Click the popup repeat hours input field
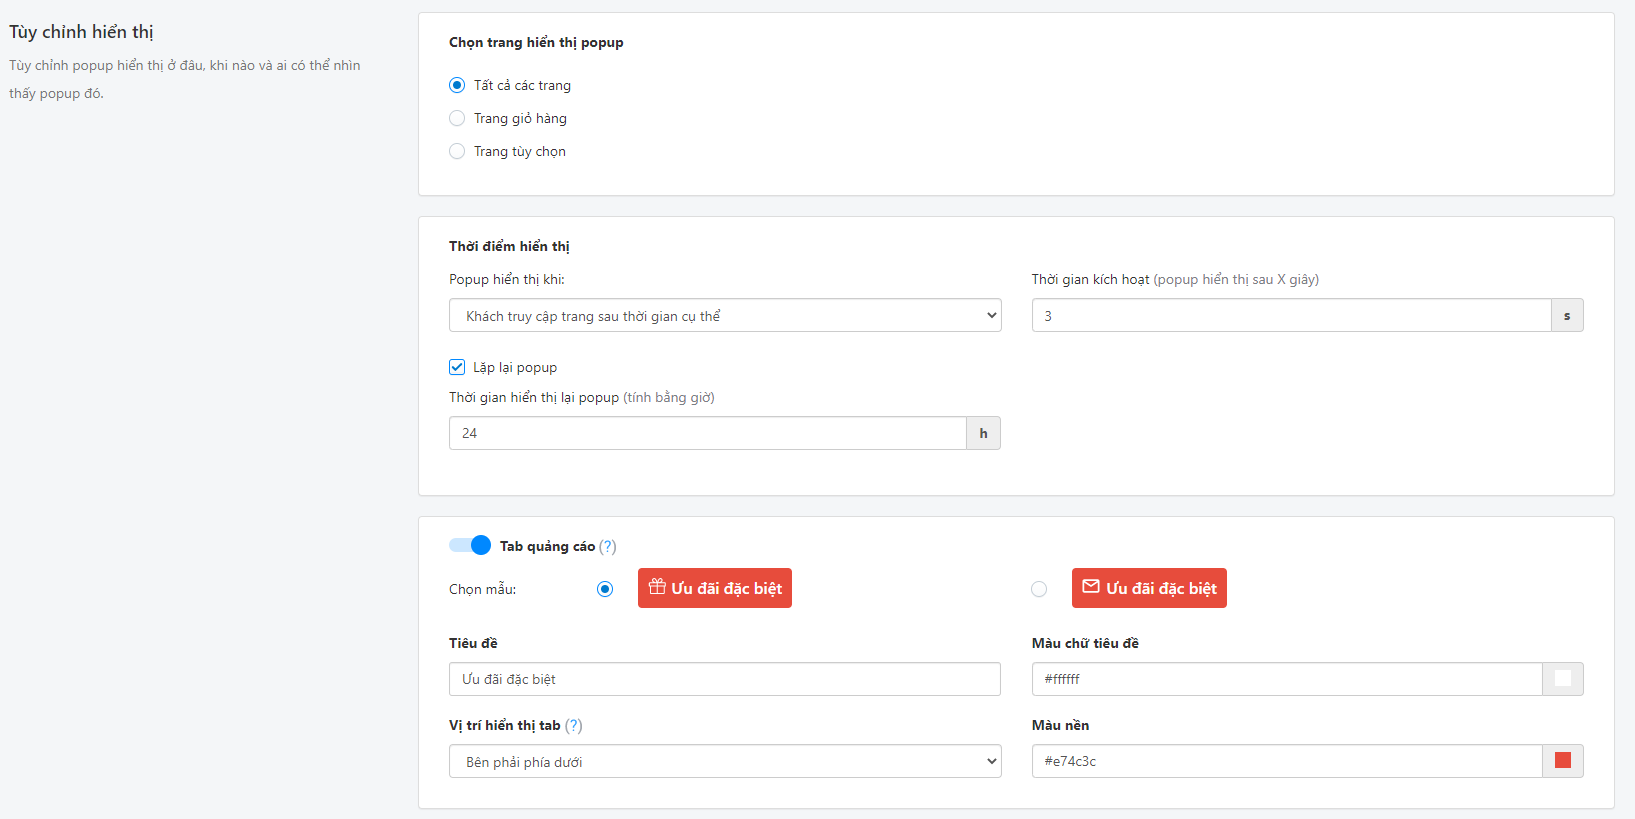This screenshot has width=1635, height=819. (x=707, y=433)
